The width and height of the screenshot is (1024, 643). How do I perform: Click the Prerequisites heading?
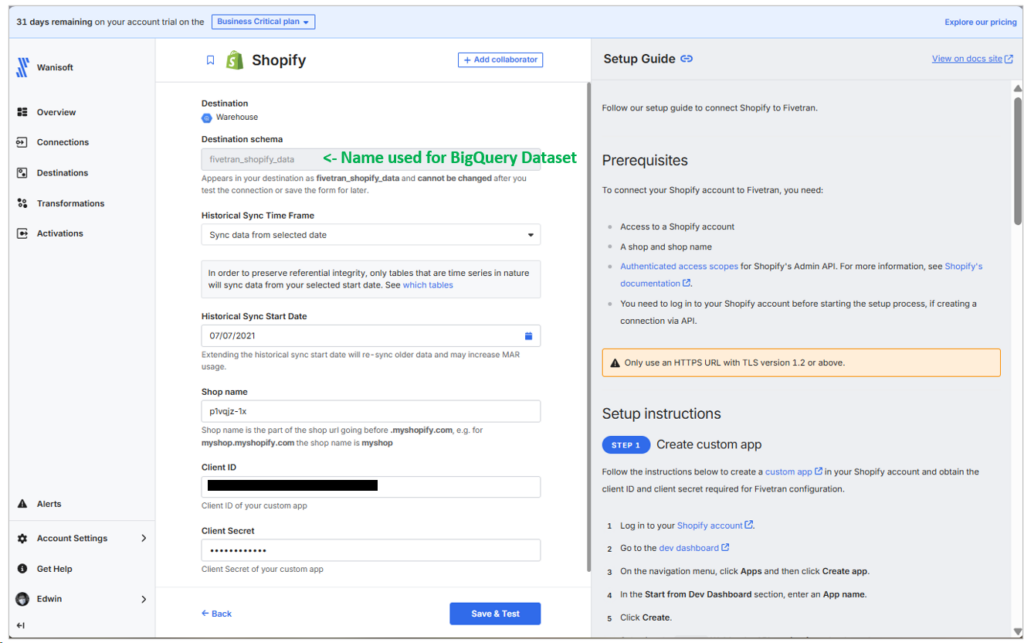[645, 161]
